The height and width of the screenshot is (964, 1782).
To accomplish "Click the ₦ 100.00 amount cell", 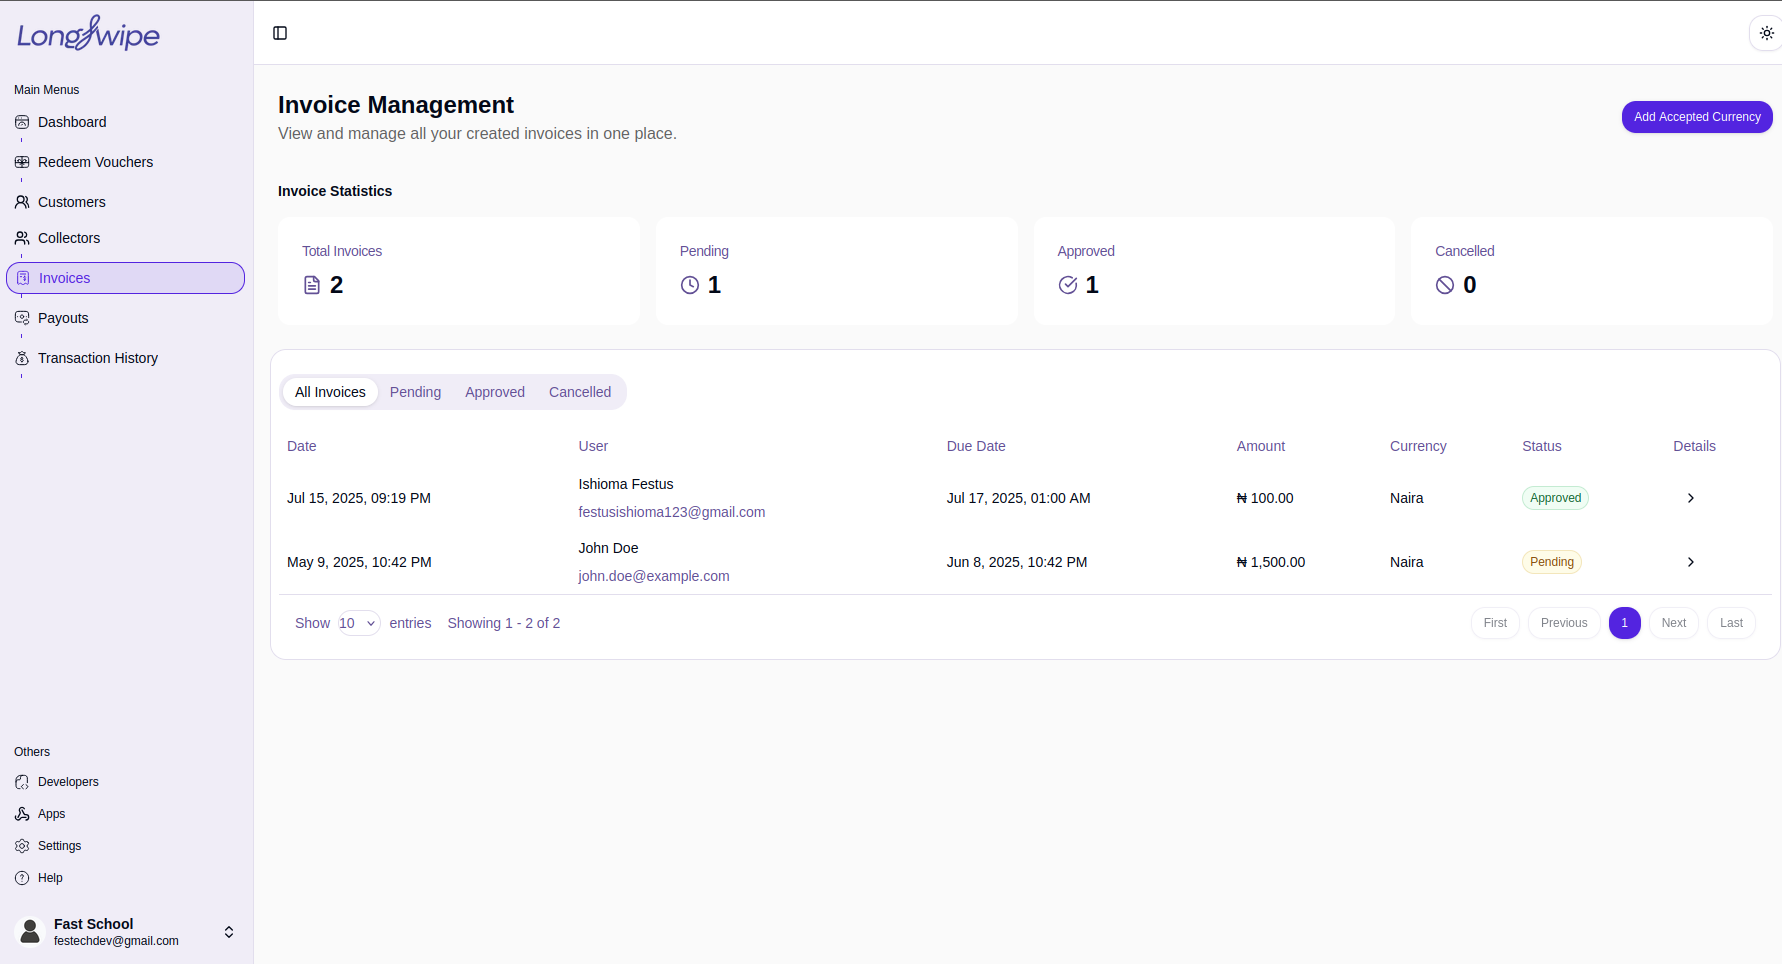I will pyautogui.click(x=1265, y=498).
